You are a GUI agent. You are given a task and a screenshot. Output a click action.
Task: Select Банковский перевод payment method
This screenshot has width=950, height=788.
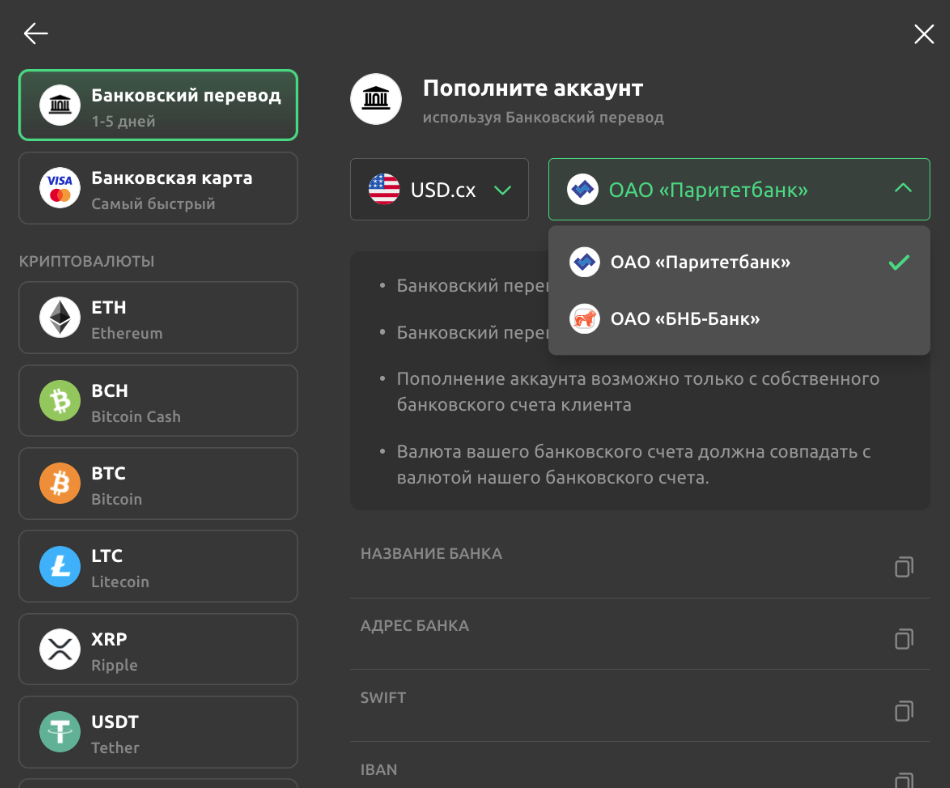[x=158, y=105]
